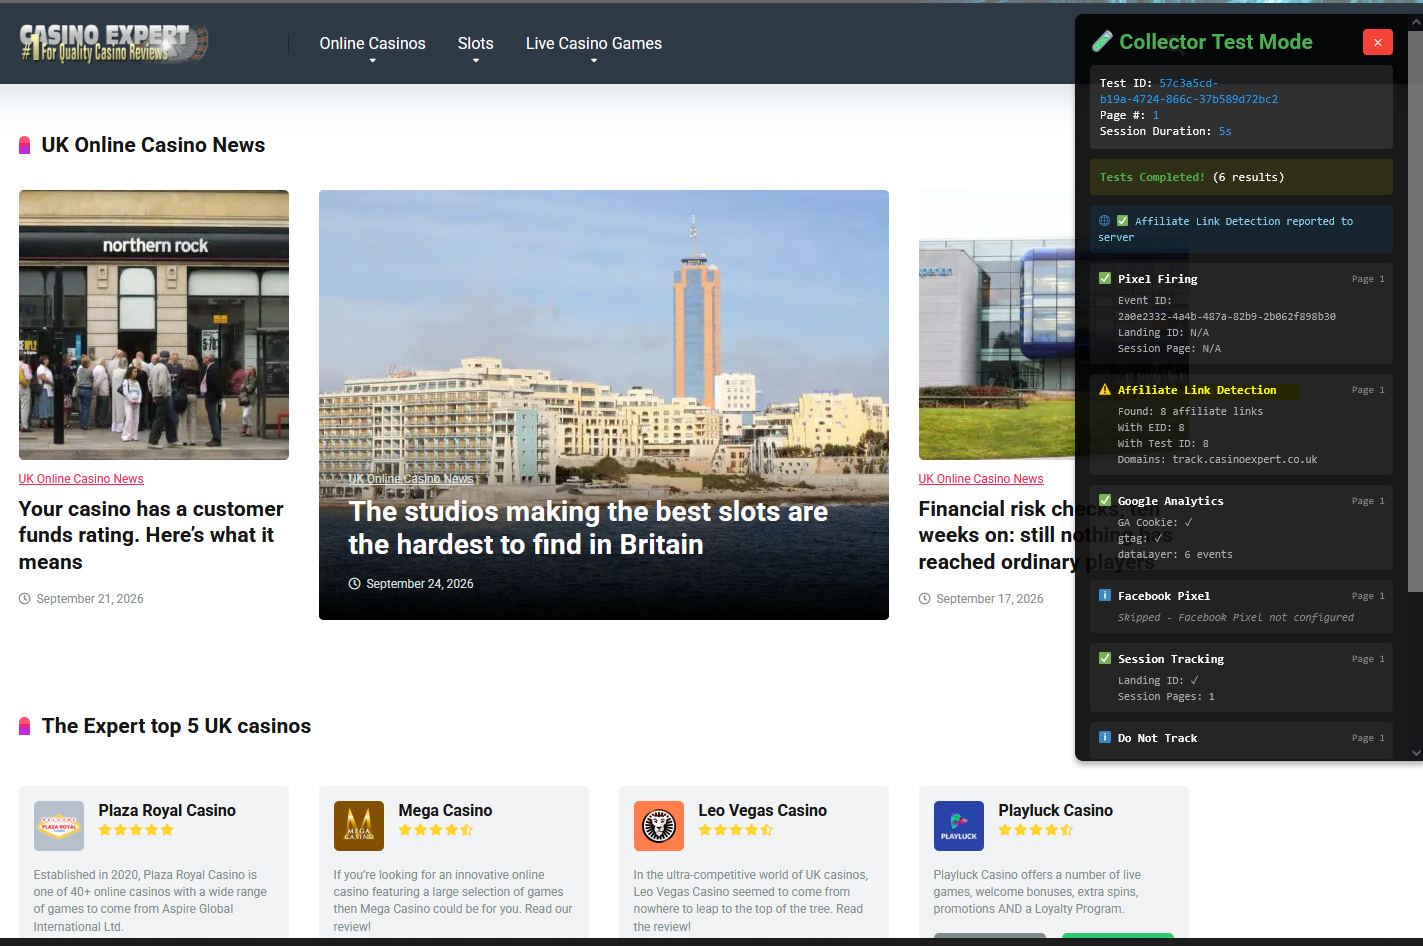Open the Plaza Royal Casino logo
This screenshot has width=1423, height=946.
[x=59, y=826]
